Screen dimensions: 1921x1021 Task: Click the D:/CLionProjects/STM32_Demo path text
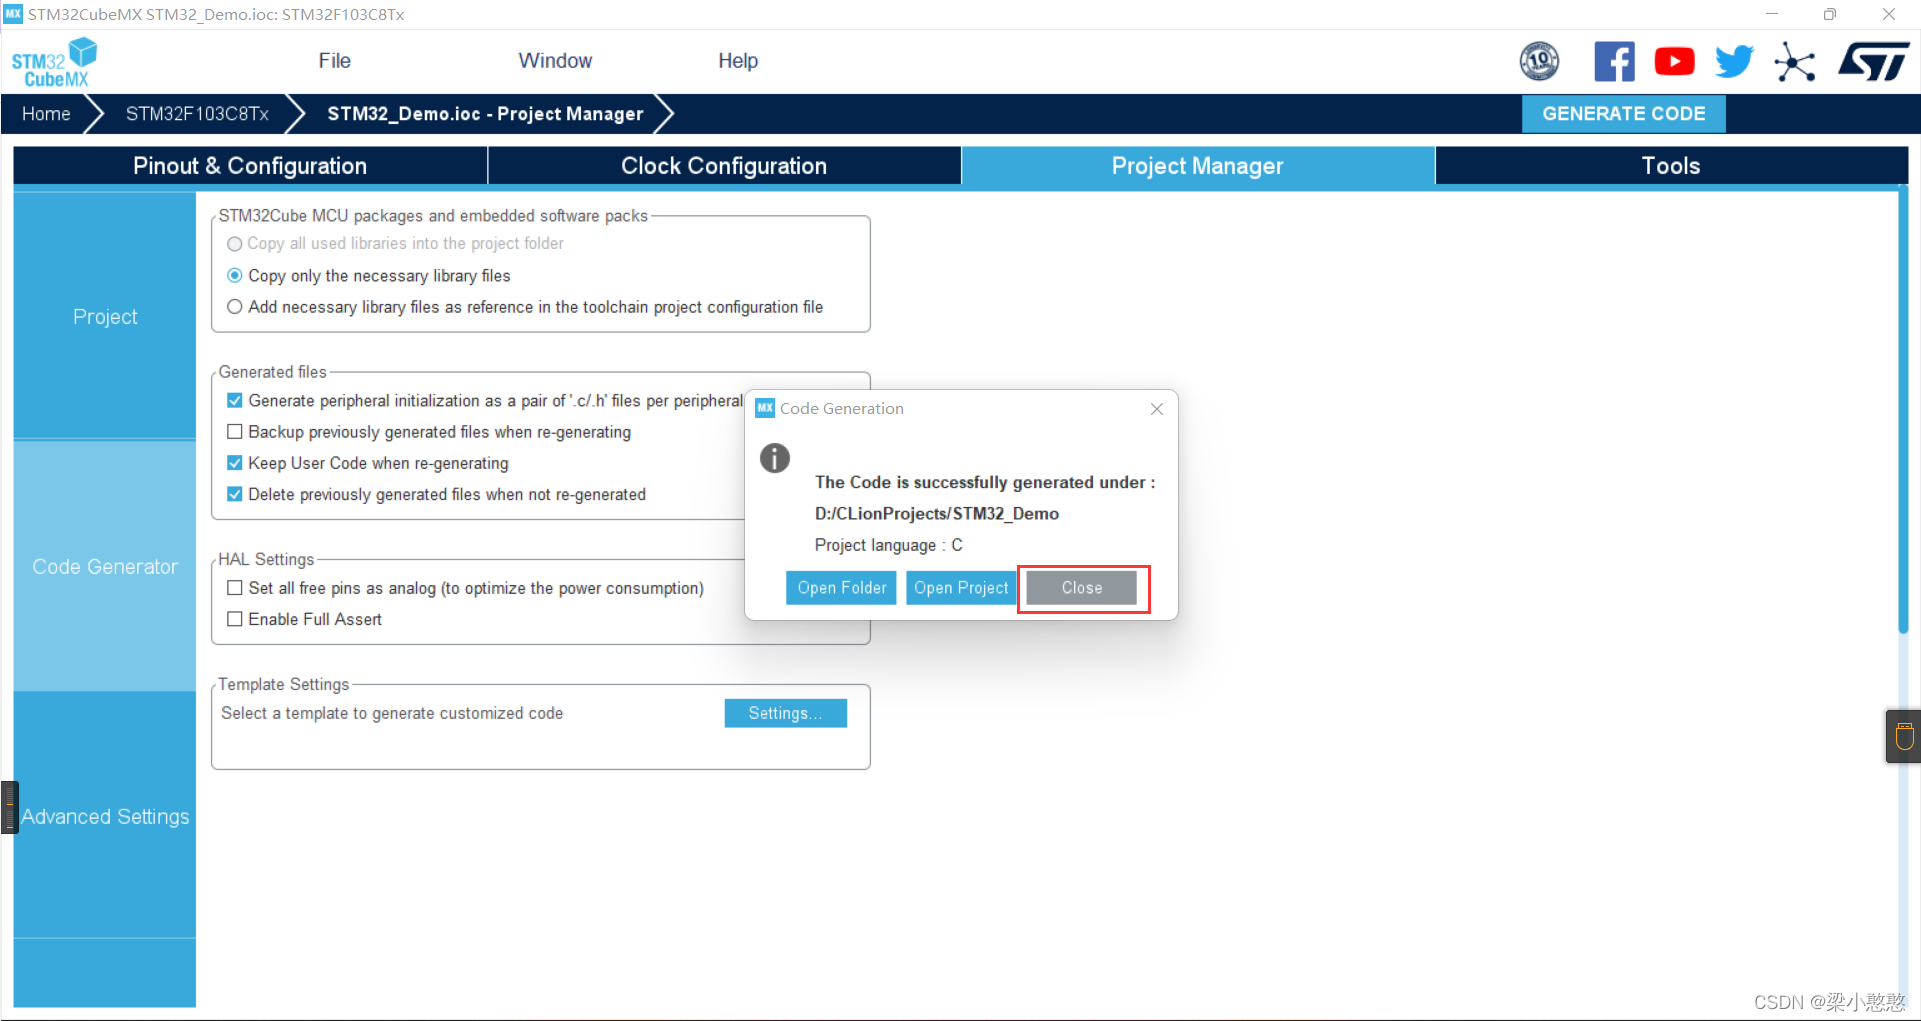tap(937, 514)
